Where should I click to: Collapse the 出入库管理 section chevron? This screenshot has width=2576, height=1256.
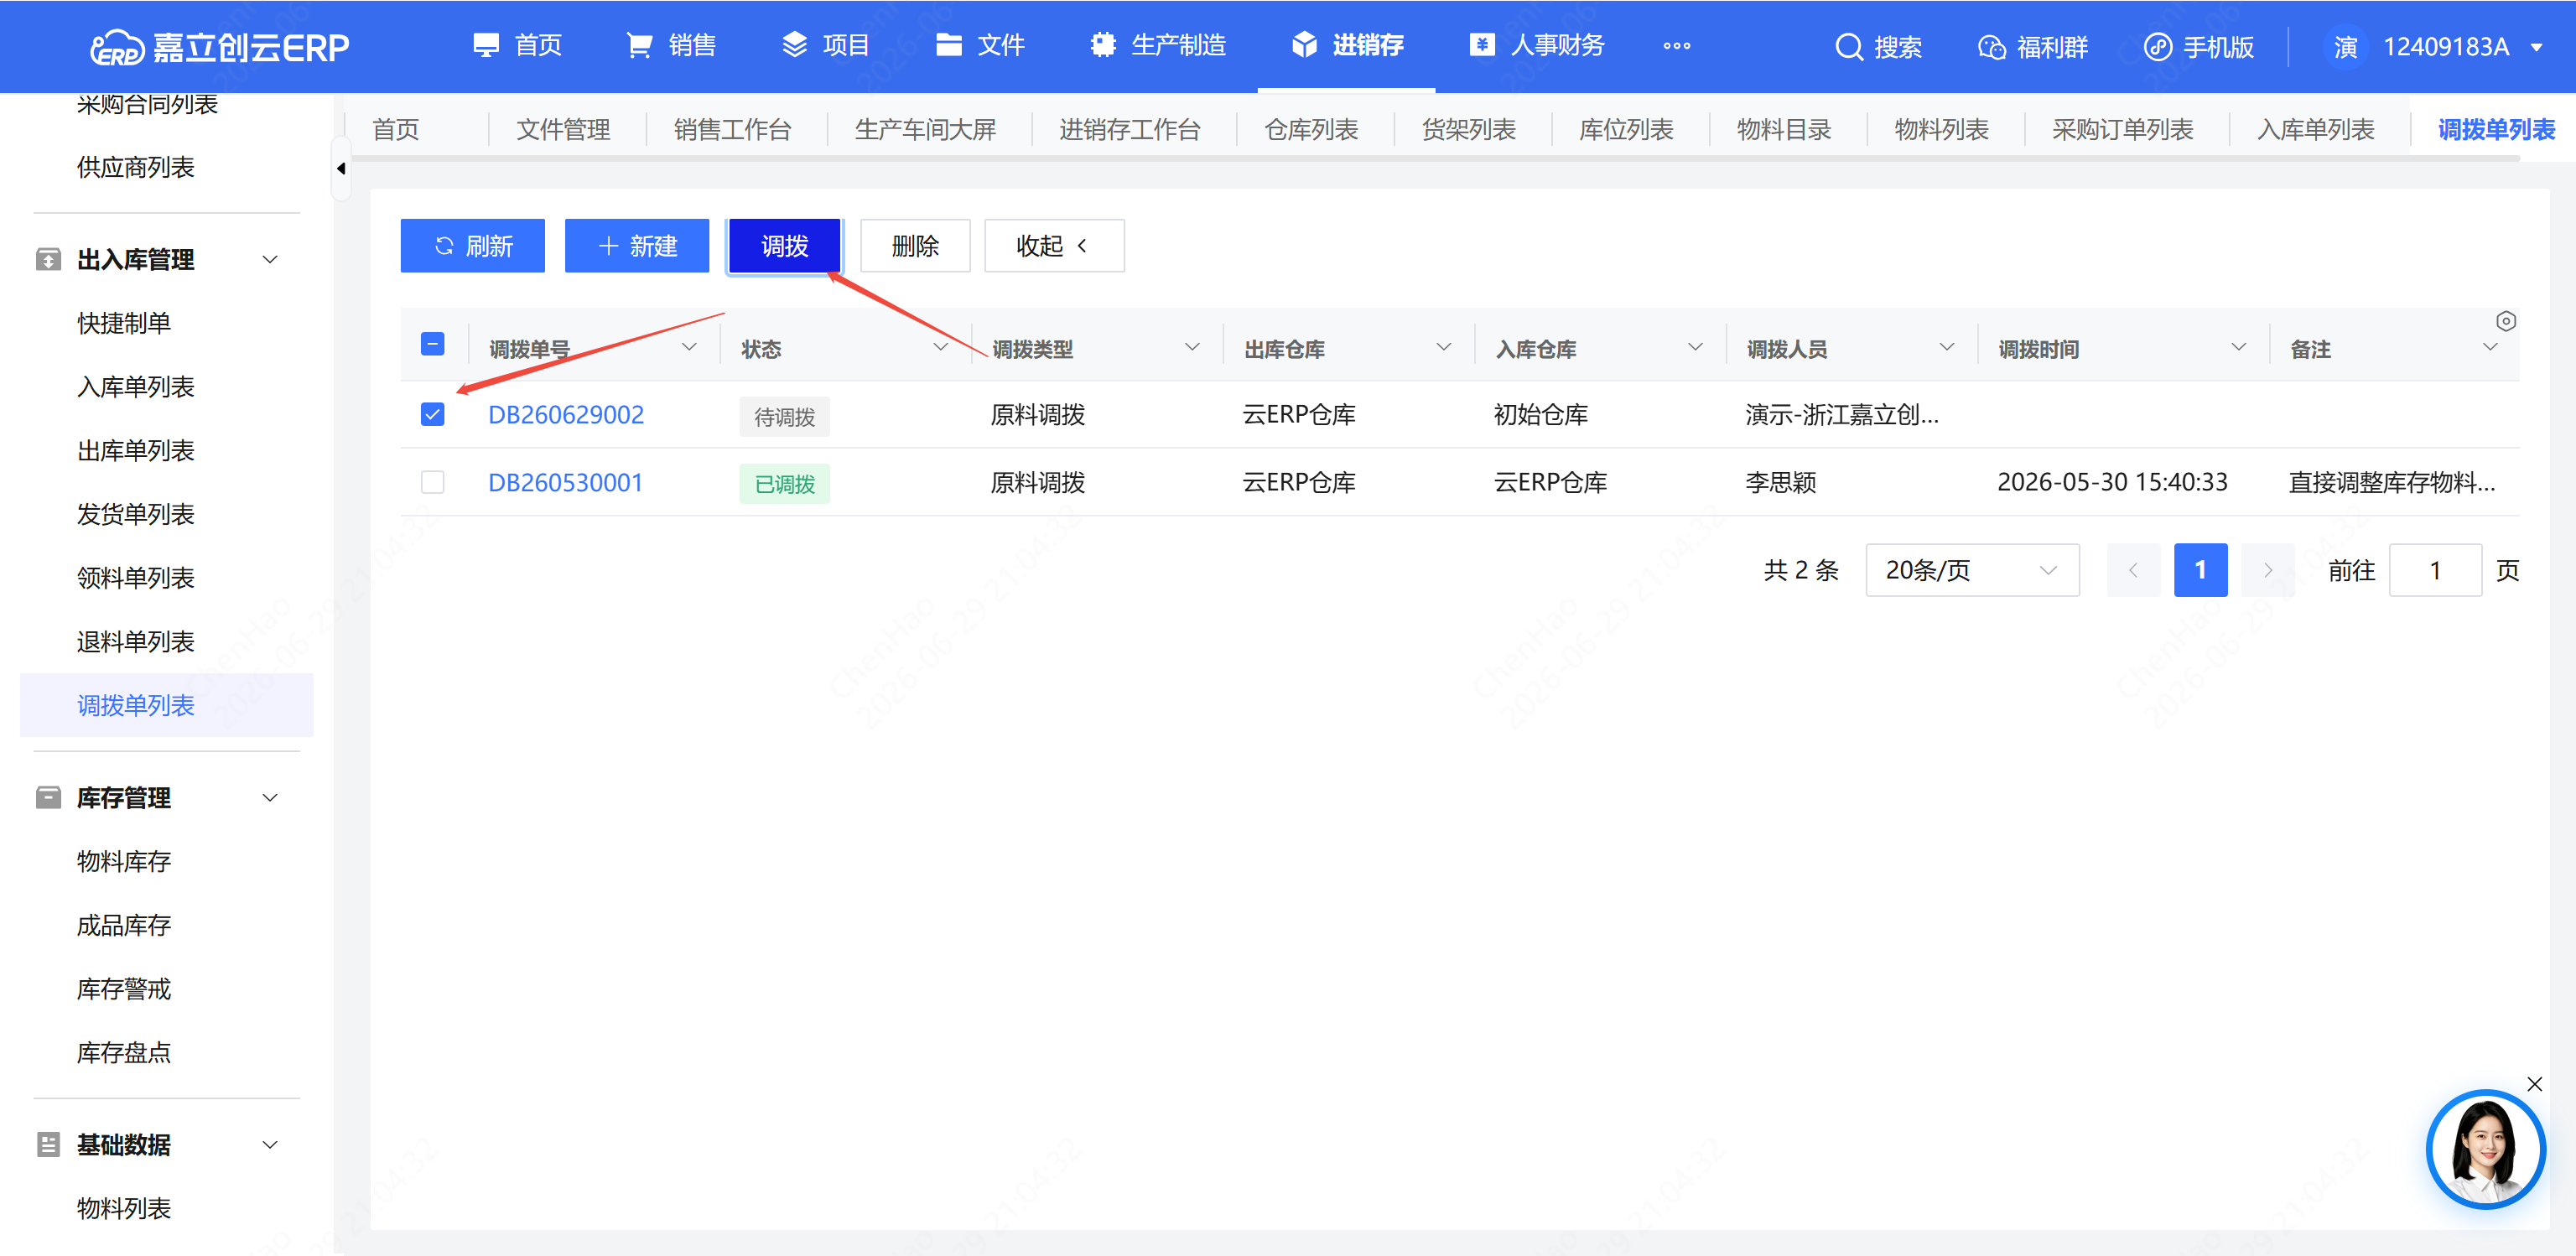(x=270, y=260)
